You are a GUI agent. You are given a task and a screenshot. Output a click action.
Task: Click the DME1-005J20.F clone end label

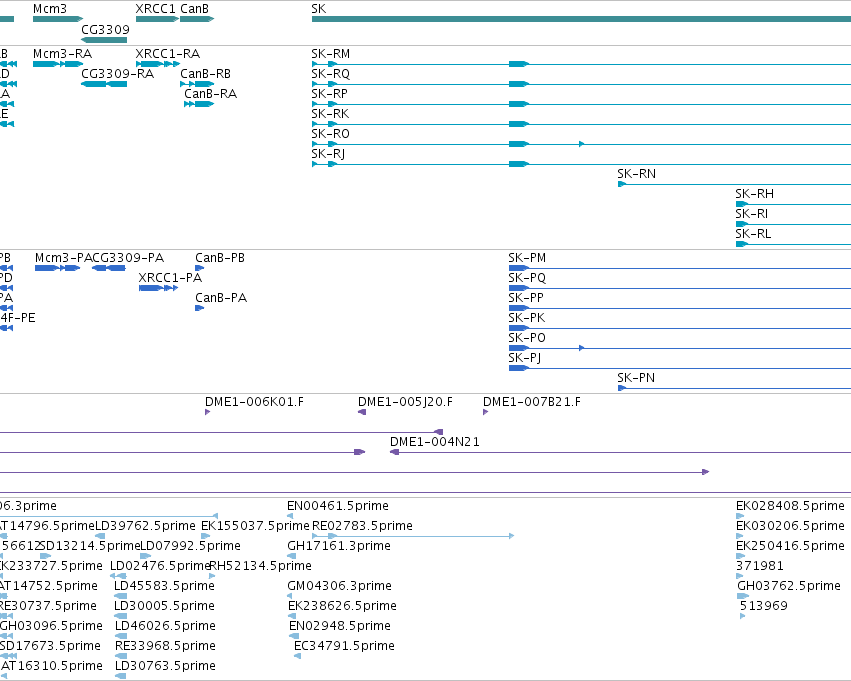405,402
